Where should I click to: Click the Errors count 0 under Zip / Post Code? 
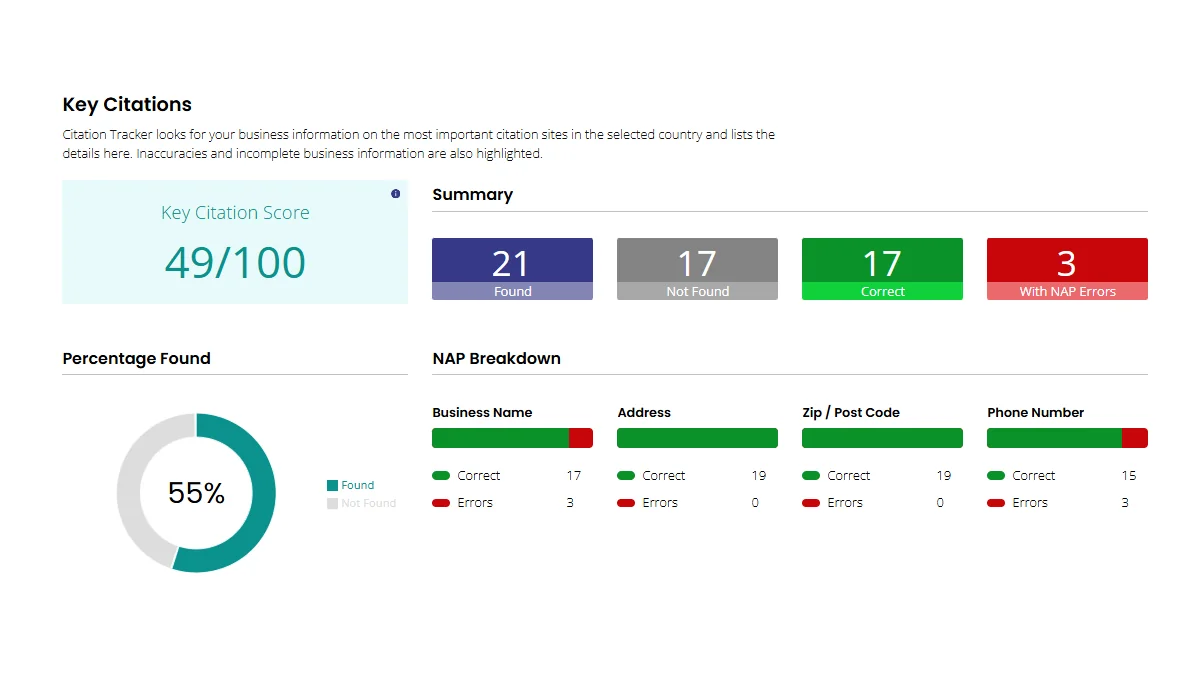pos(940,503)
